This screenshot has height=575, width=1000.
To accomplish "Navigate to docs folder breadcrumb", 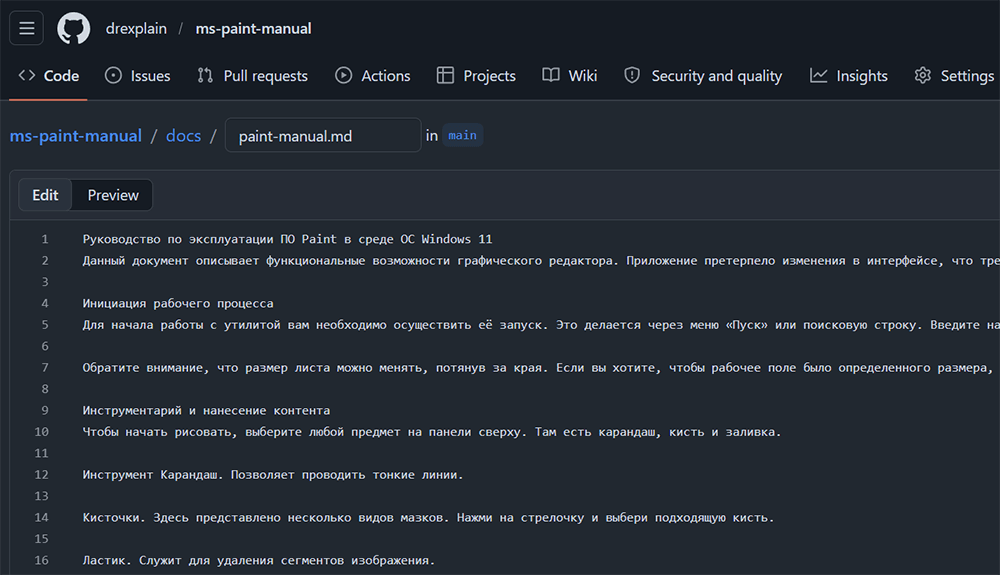I will coord(183,136).
